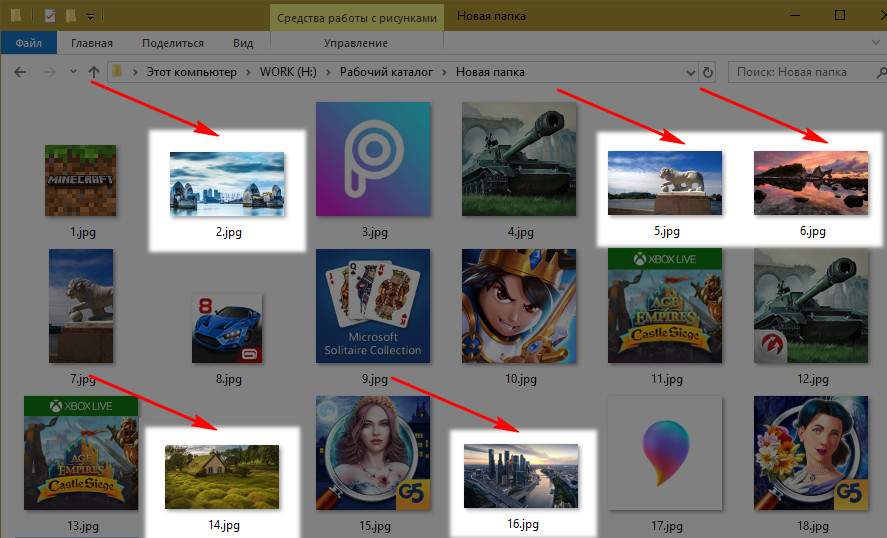Click the file name 2.jpg

tap(229, 232)
